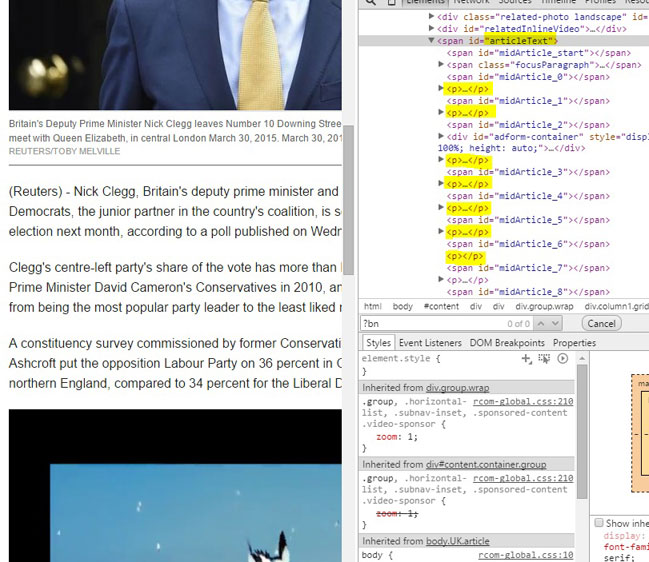649x562 pixels.
Task: Select html in the breadcrumb bar
Action: coord(373,306)
